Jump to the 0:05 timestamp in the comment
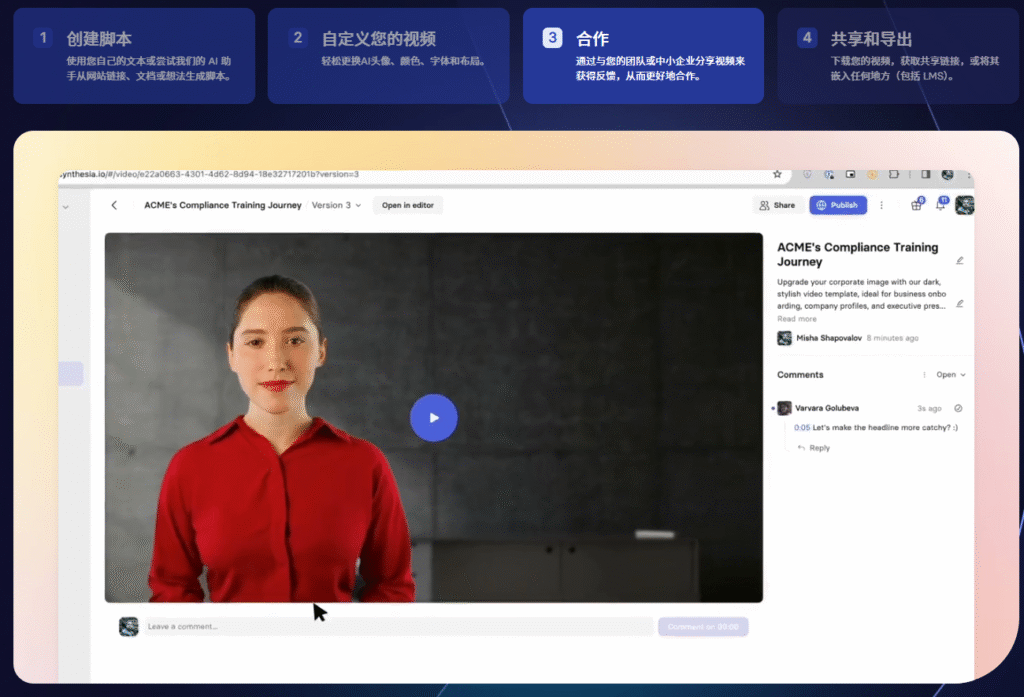 pos(802,428)
